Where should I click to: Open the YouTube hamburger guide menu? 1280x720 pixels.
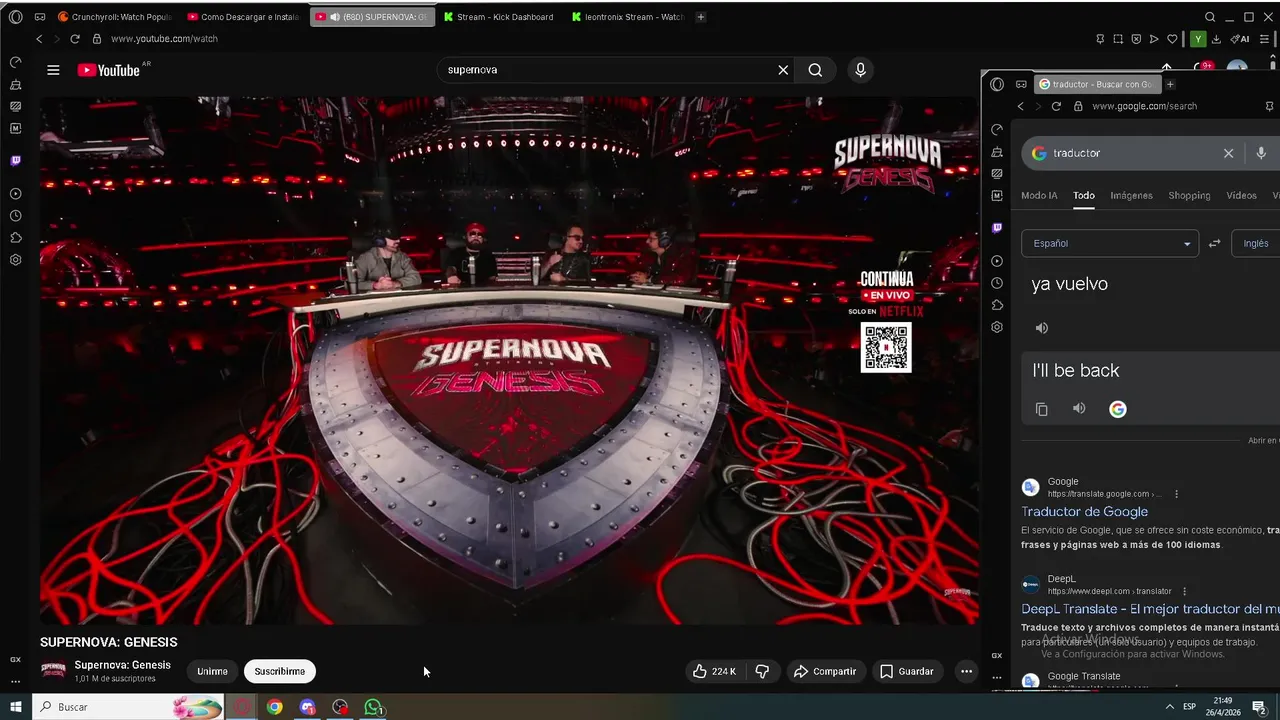click(x=53, y=70)
